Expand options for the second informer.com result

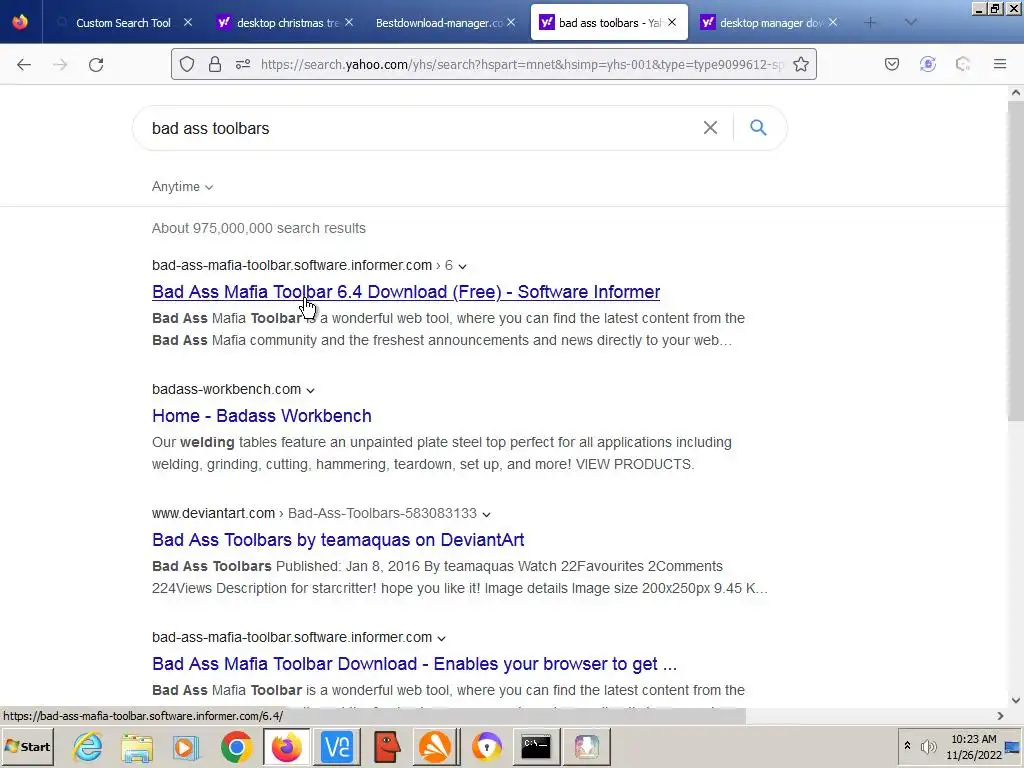coord(441,638)
